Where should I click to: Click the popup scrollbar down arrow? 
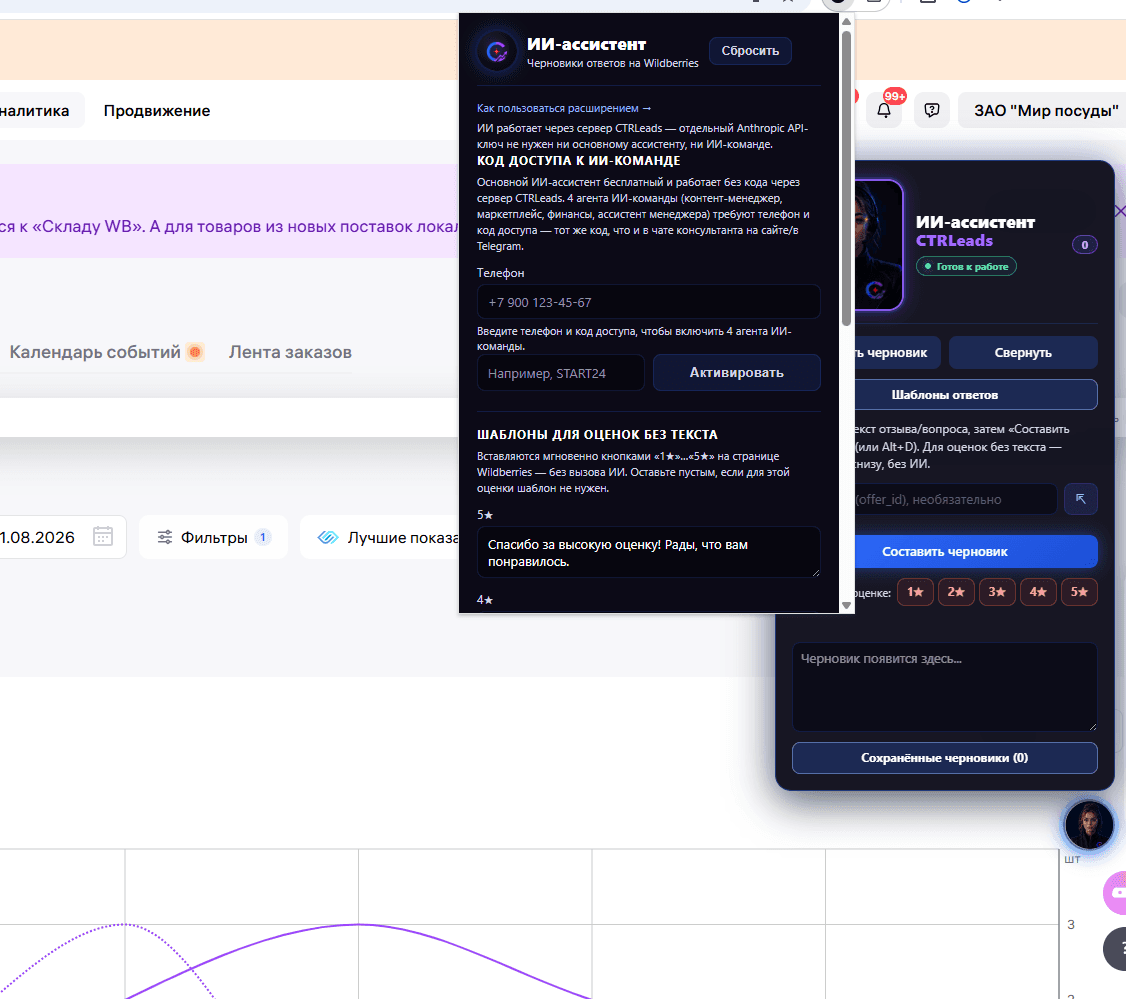[x=847, y=605]
